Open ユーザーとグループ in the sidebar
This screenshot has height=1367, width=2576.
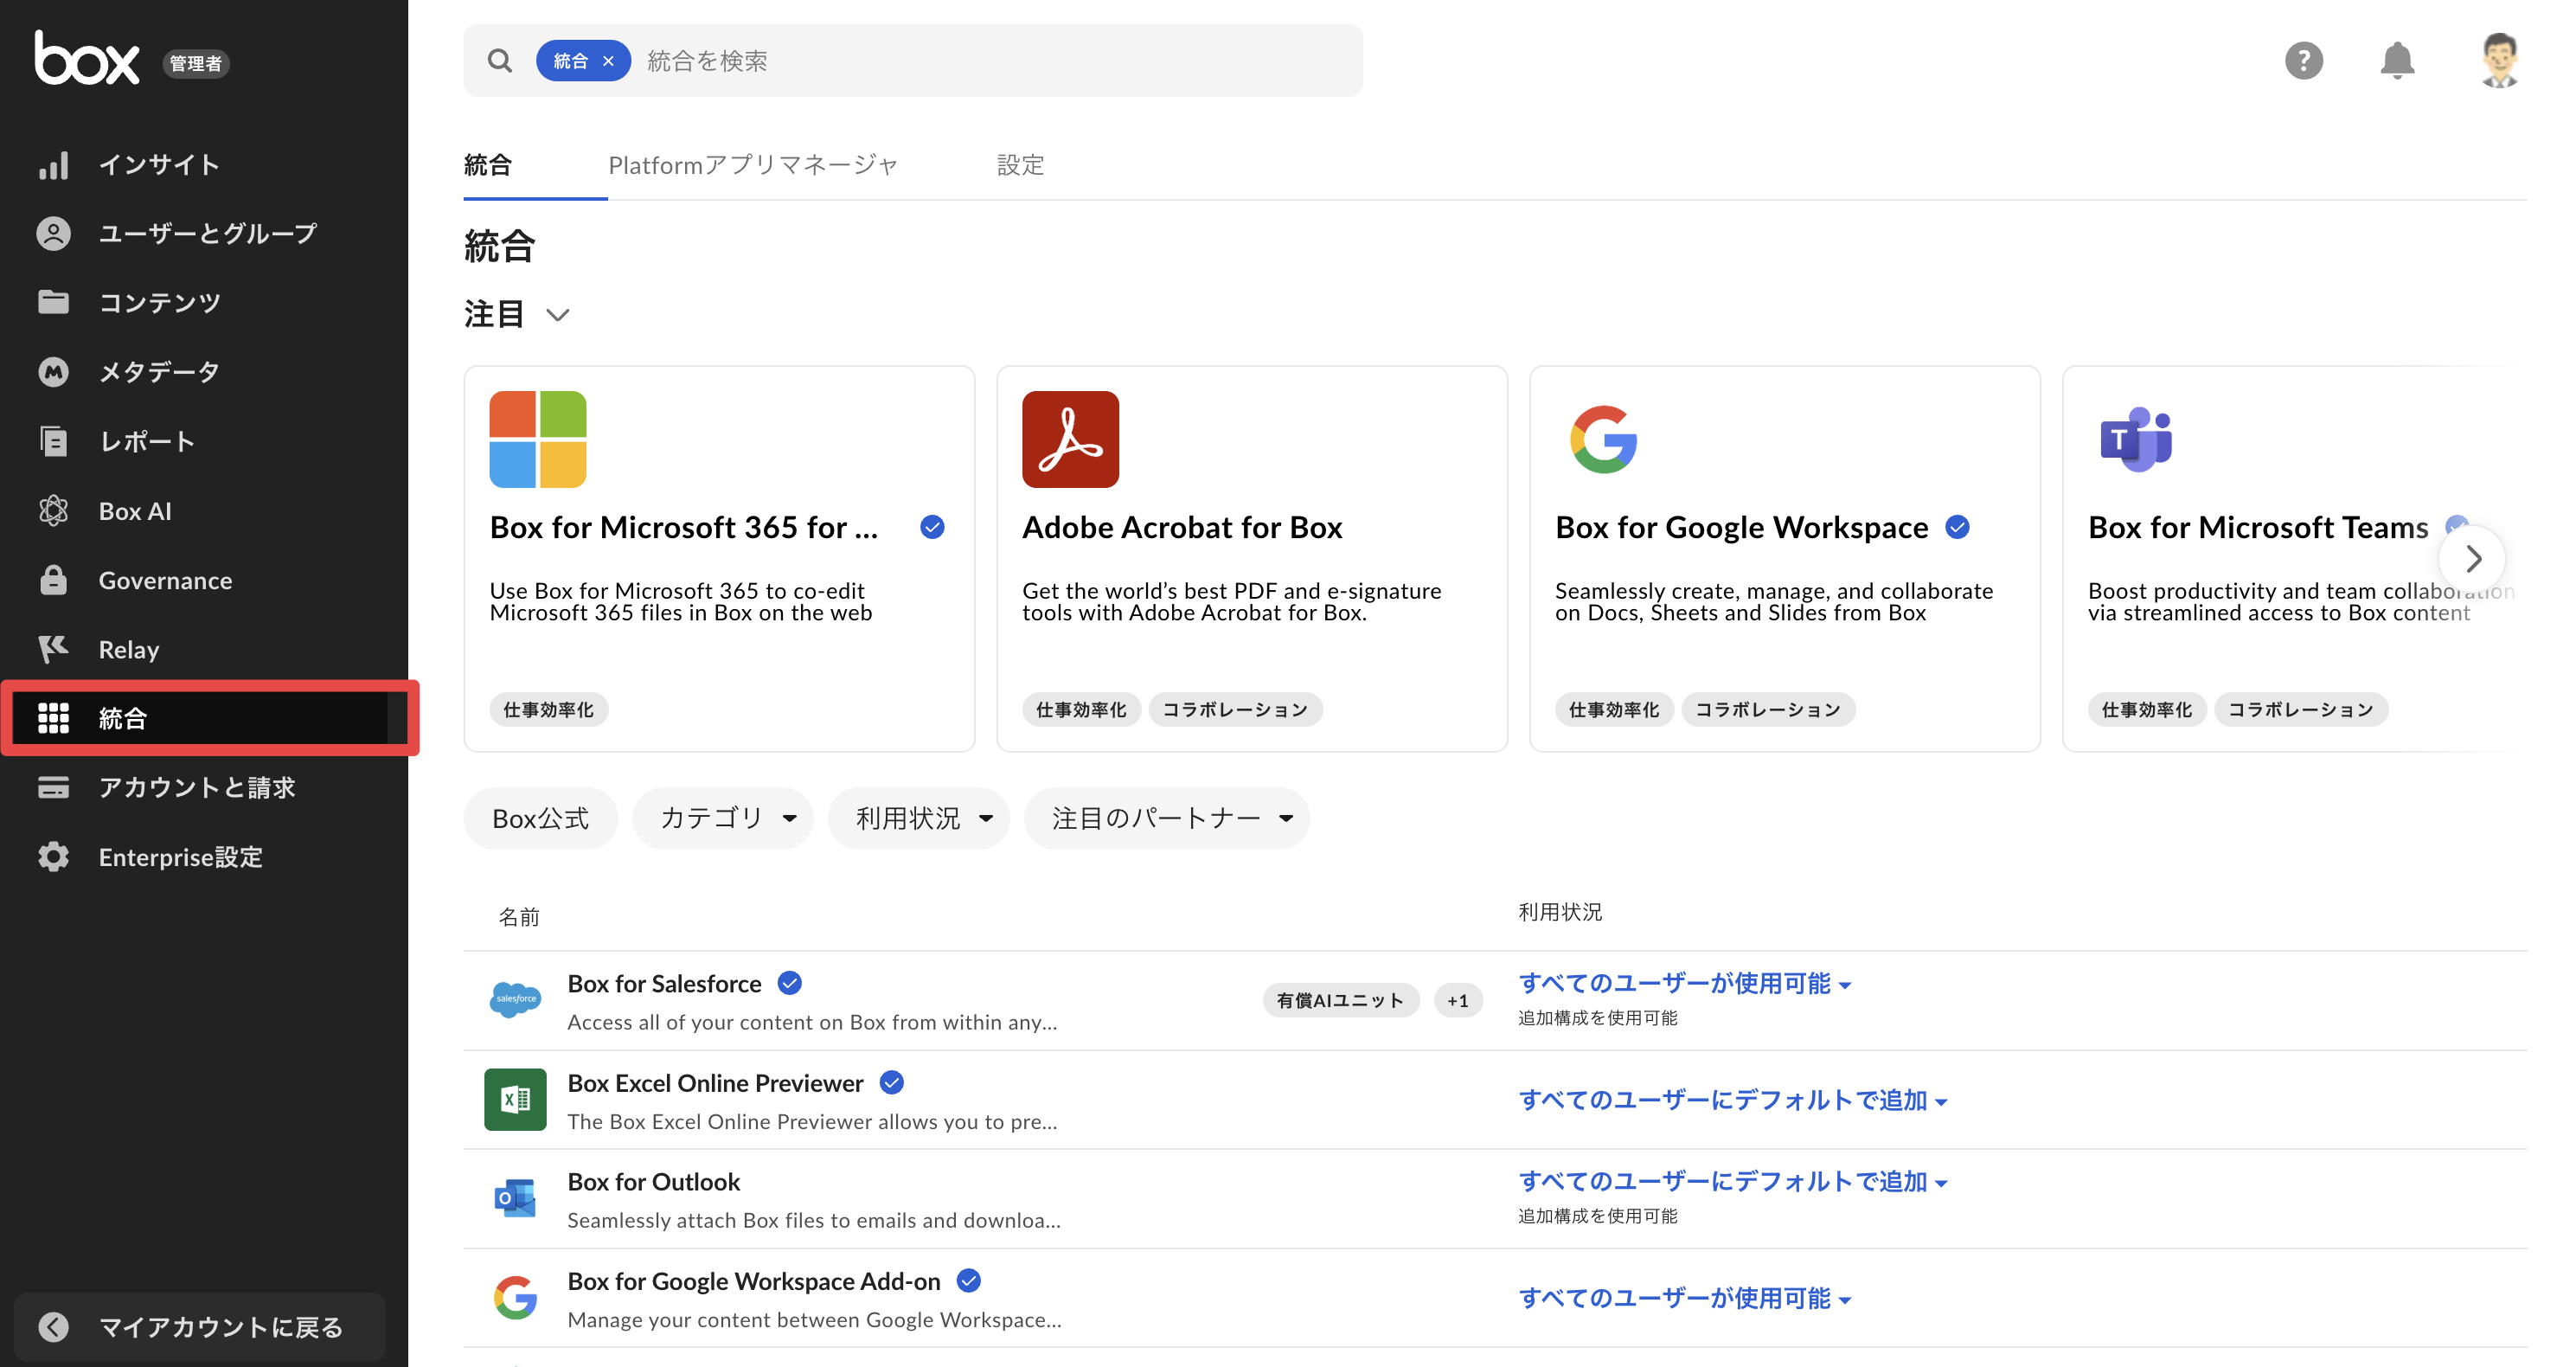[207, 234]
